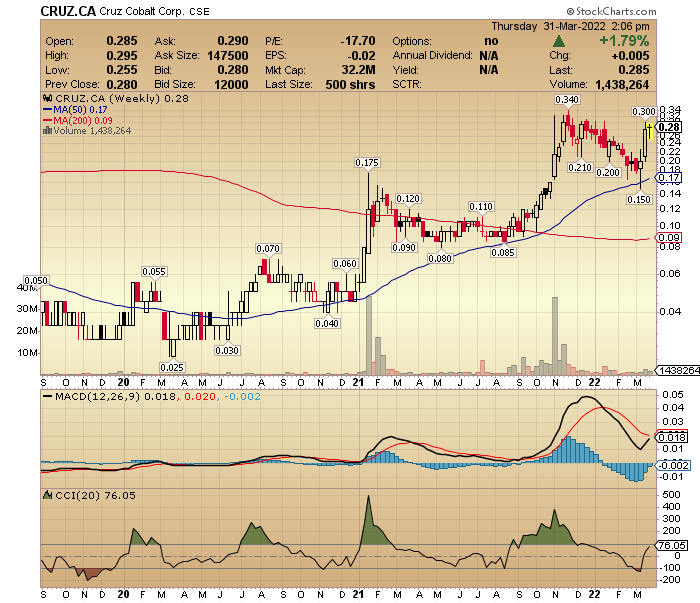Viewport: 700px width, 603px height.
Task: Click the CCI(20) 76.05 legend label
Action: tap(95, 495)
